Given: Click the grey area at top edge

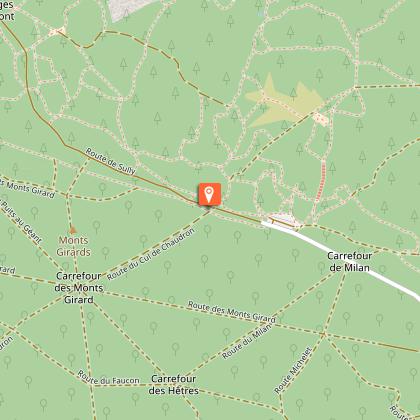Looking at the screenshot, I should 128,8.
